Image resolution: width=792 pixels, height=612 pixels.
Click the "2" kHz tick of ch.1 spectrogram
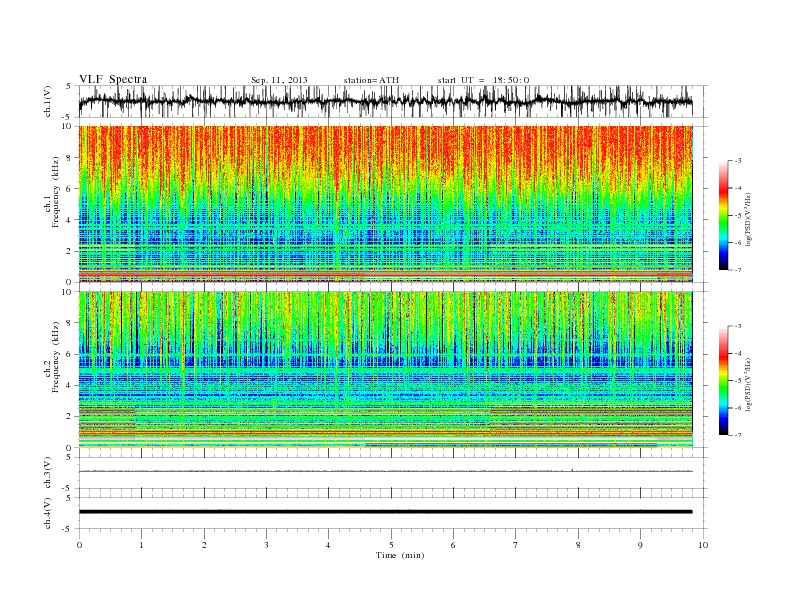(x=69, y=251)
